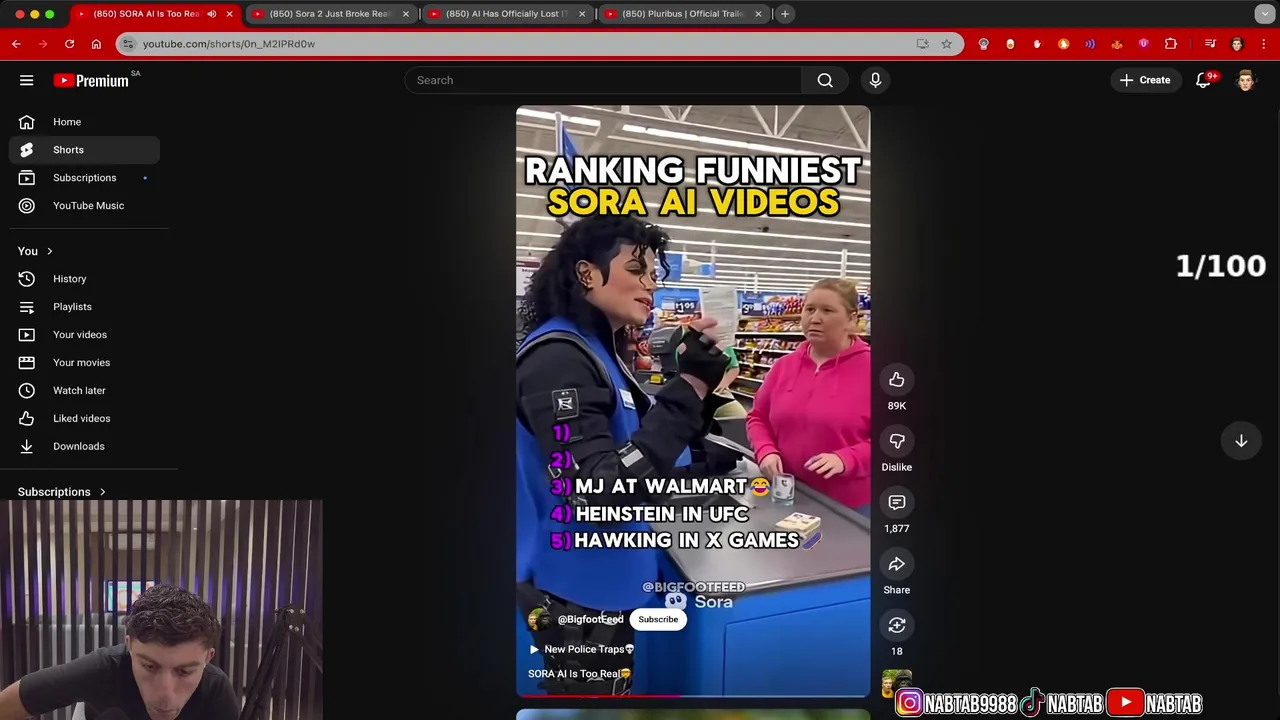Click the browser home icon
Screen dimensions: 1280x720
pyautogui.click(x=96, y=44)
